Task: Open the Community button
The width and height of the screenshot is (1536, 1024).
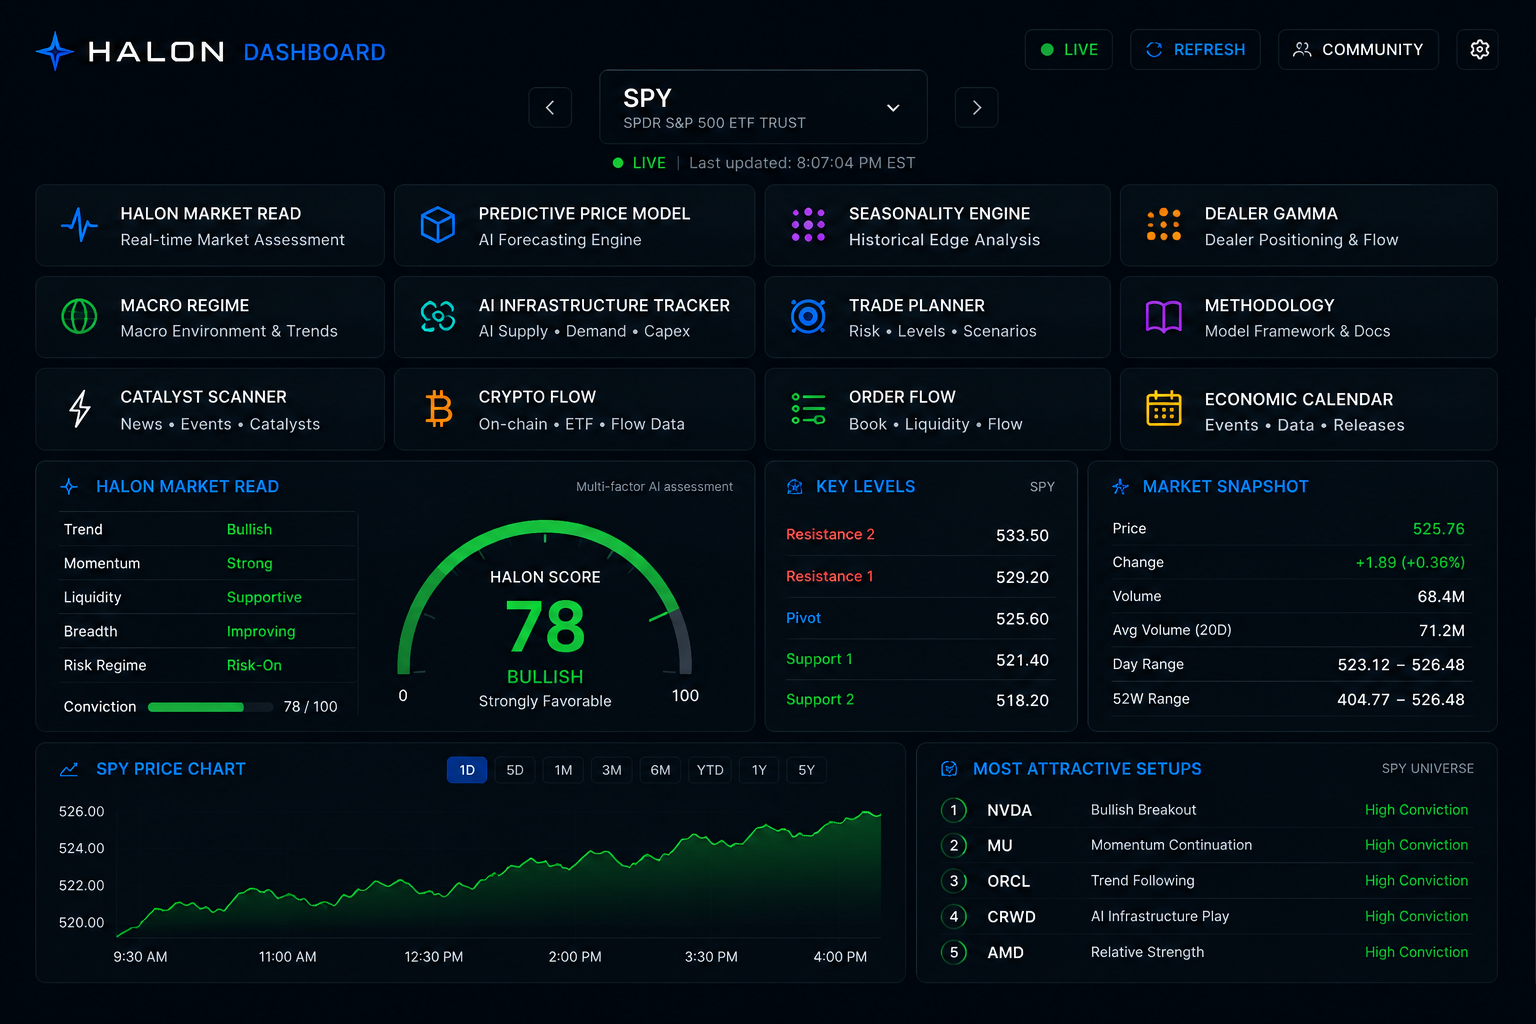Action: pyautogui.click(x=1358, y=49)
